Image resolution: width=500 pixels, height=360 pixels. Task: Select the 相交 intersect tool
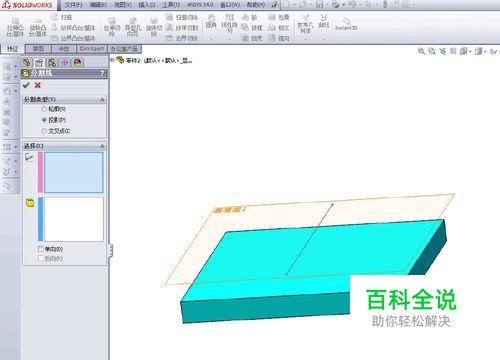pyautogui.click(x=279, y=28)
